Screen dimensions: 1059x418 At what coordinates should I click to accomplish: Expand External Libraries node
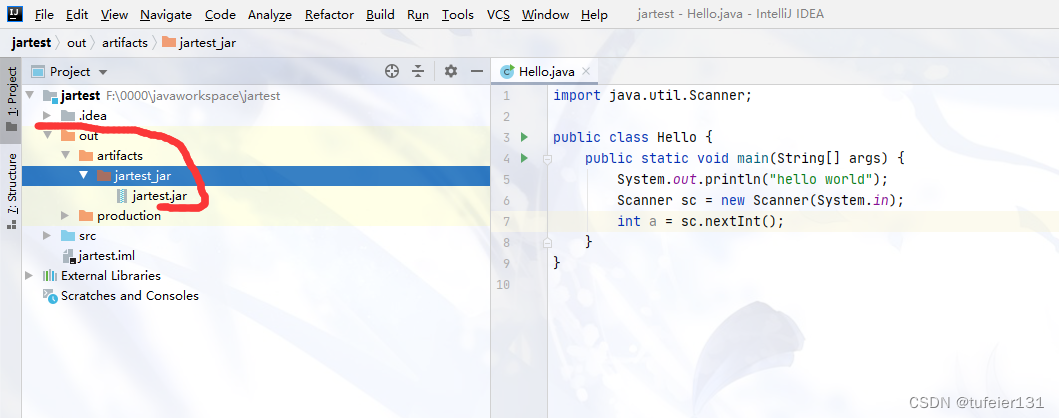pos(29,276)
